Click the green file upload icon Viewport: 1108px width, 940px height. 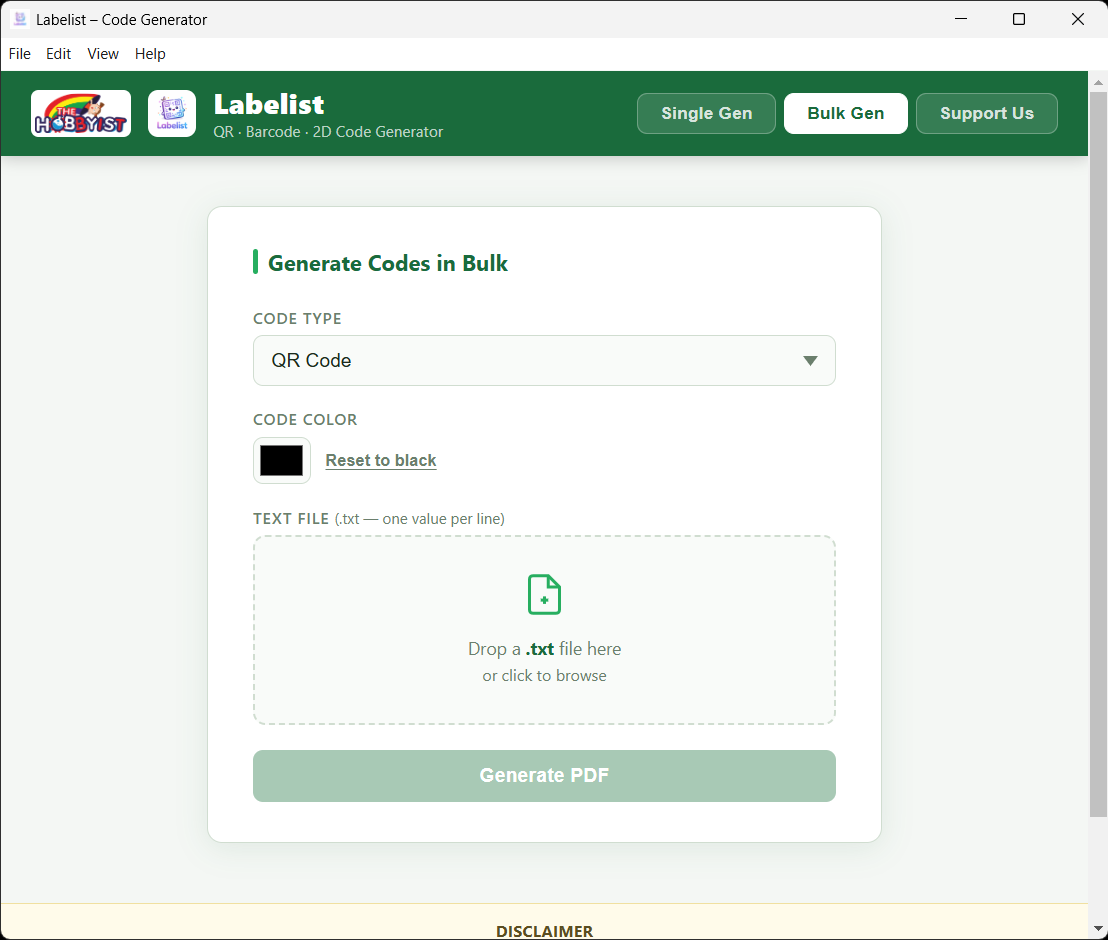pyautogui.click(x=544, y=594)
